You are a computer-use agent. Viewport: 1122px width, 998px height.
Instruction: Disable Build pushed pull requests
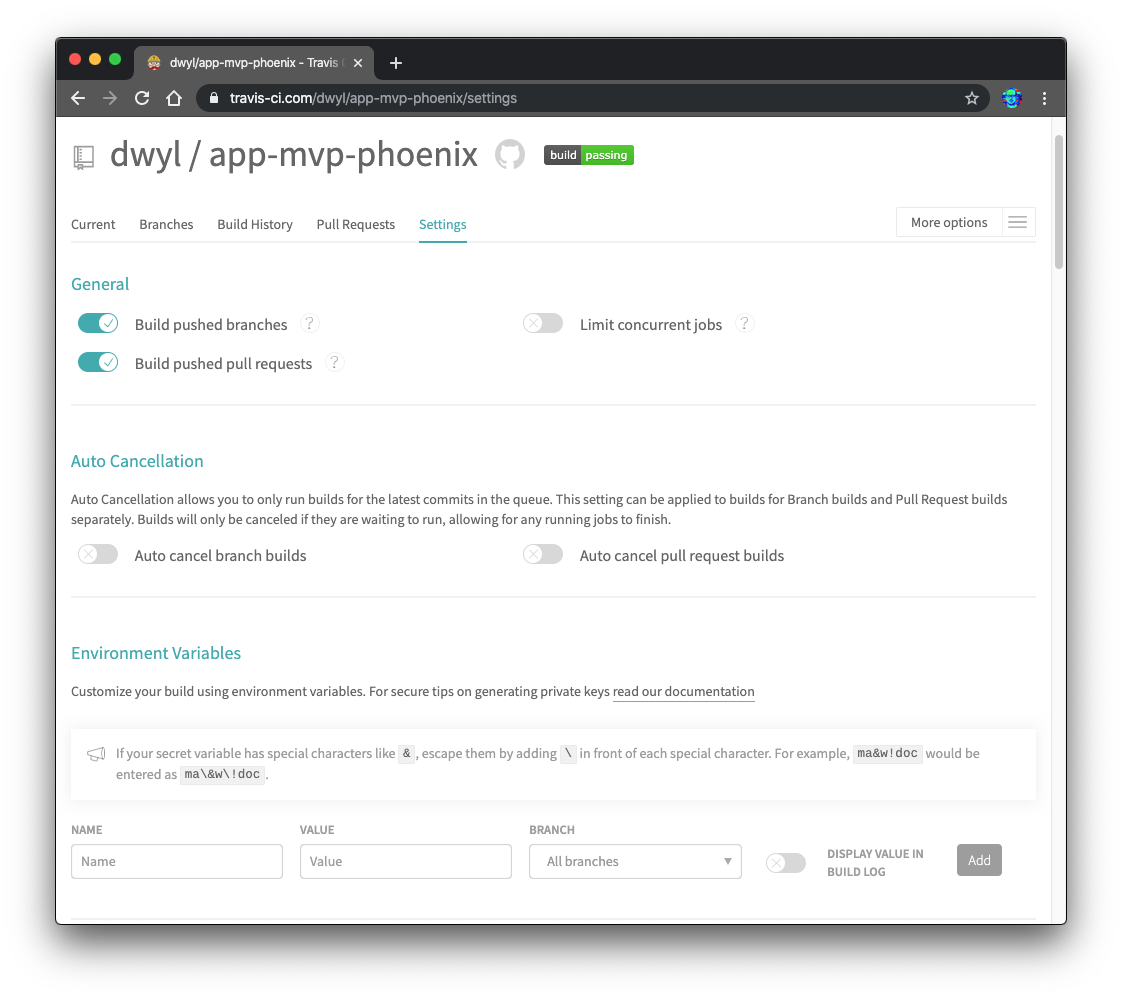(x=97, y=361)
